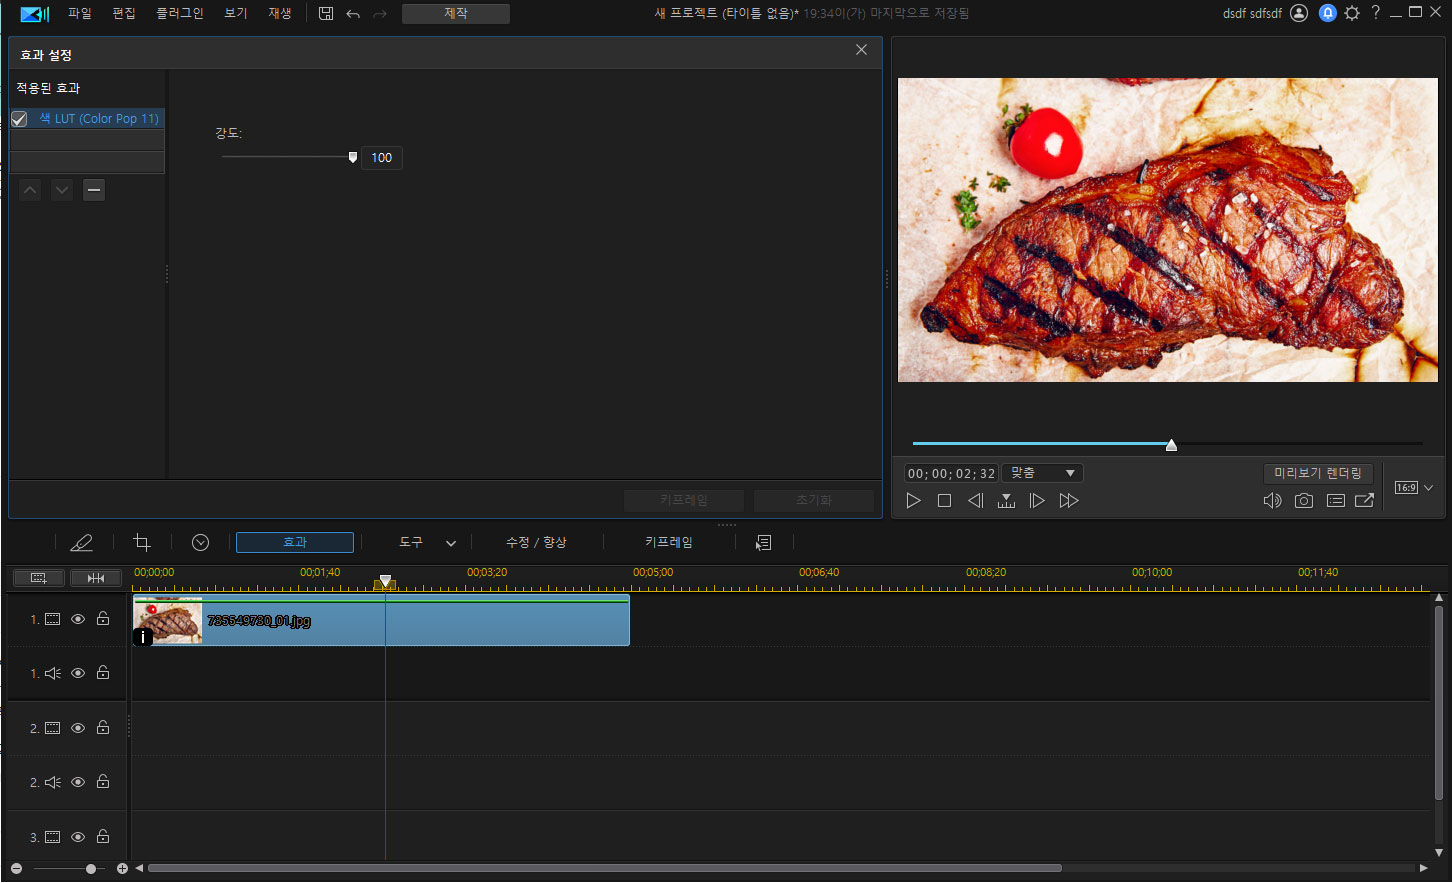Zoom in timeline with plus icon
Screen dimensions: 1452x883
(122, 869)
